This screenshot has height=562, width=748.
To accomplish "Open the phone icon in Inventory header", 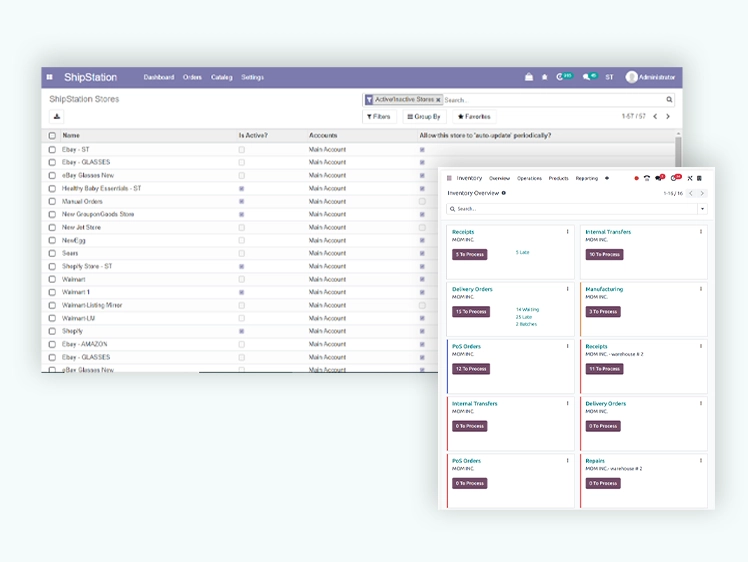I will coord(647,178).
